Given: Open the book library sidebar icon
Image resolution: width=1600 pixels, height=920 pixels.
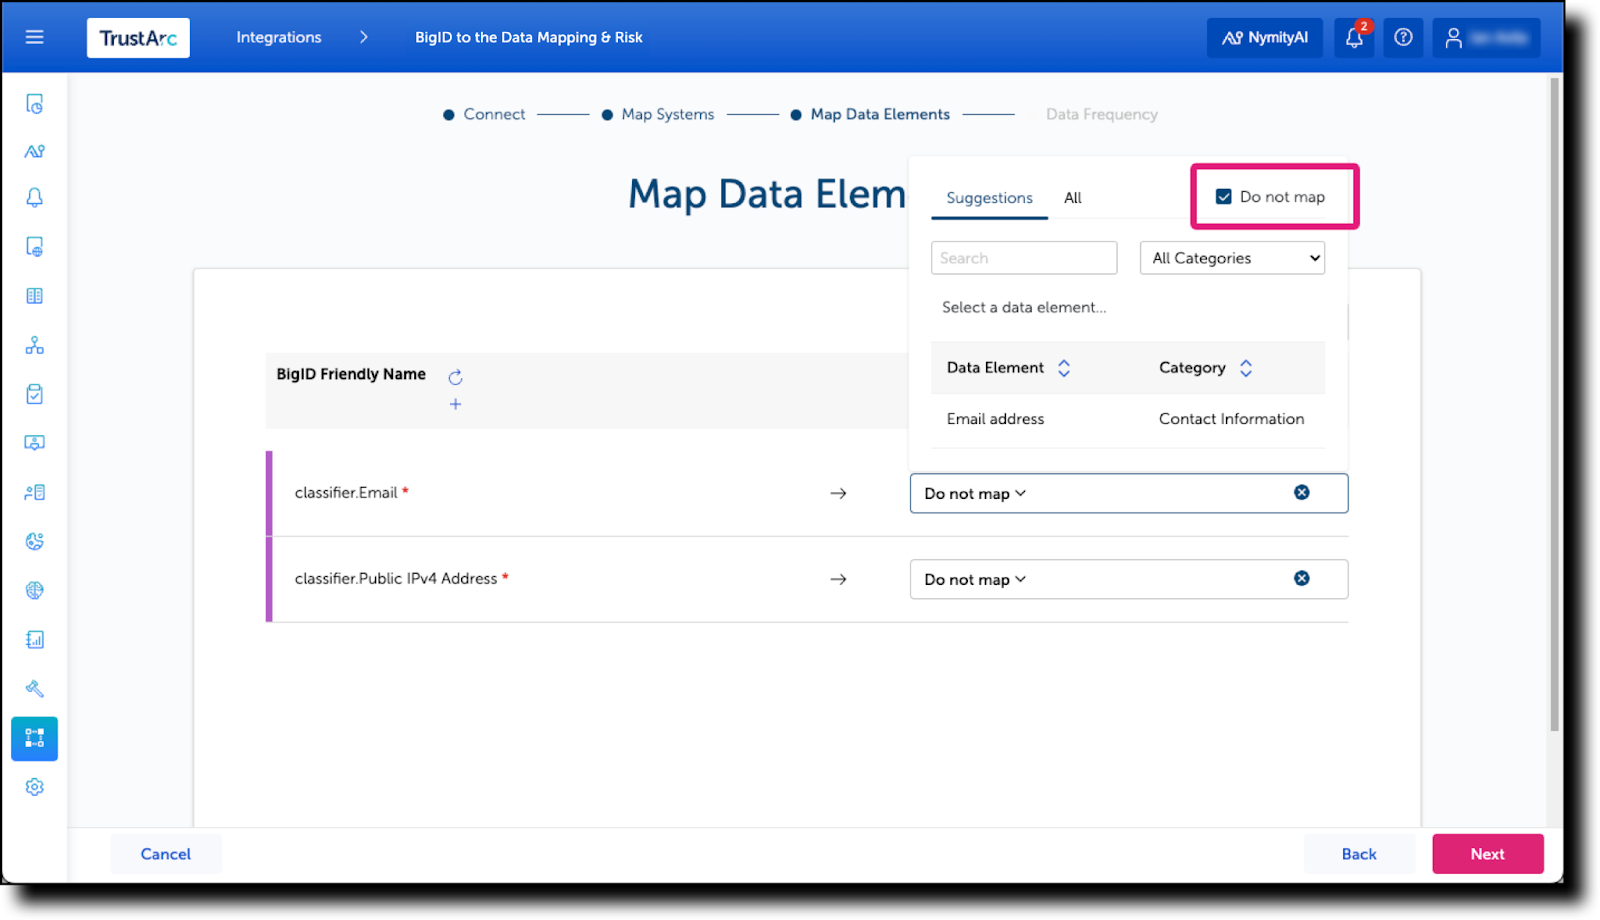Looking at the screenshot, I should (x=35, y=296).
